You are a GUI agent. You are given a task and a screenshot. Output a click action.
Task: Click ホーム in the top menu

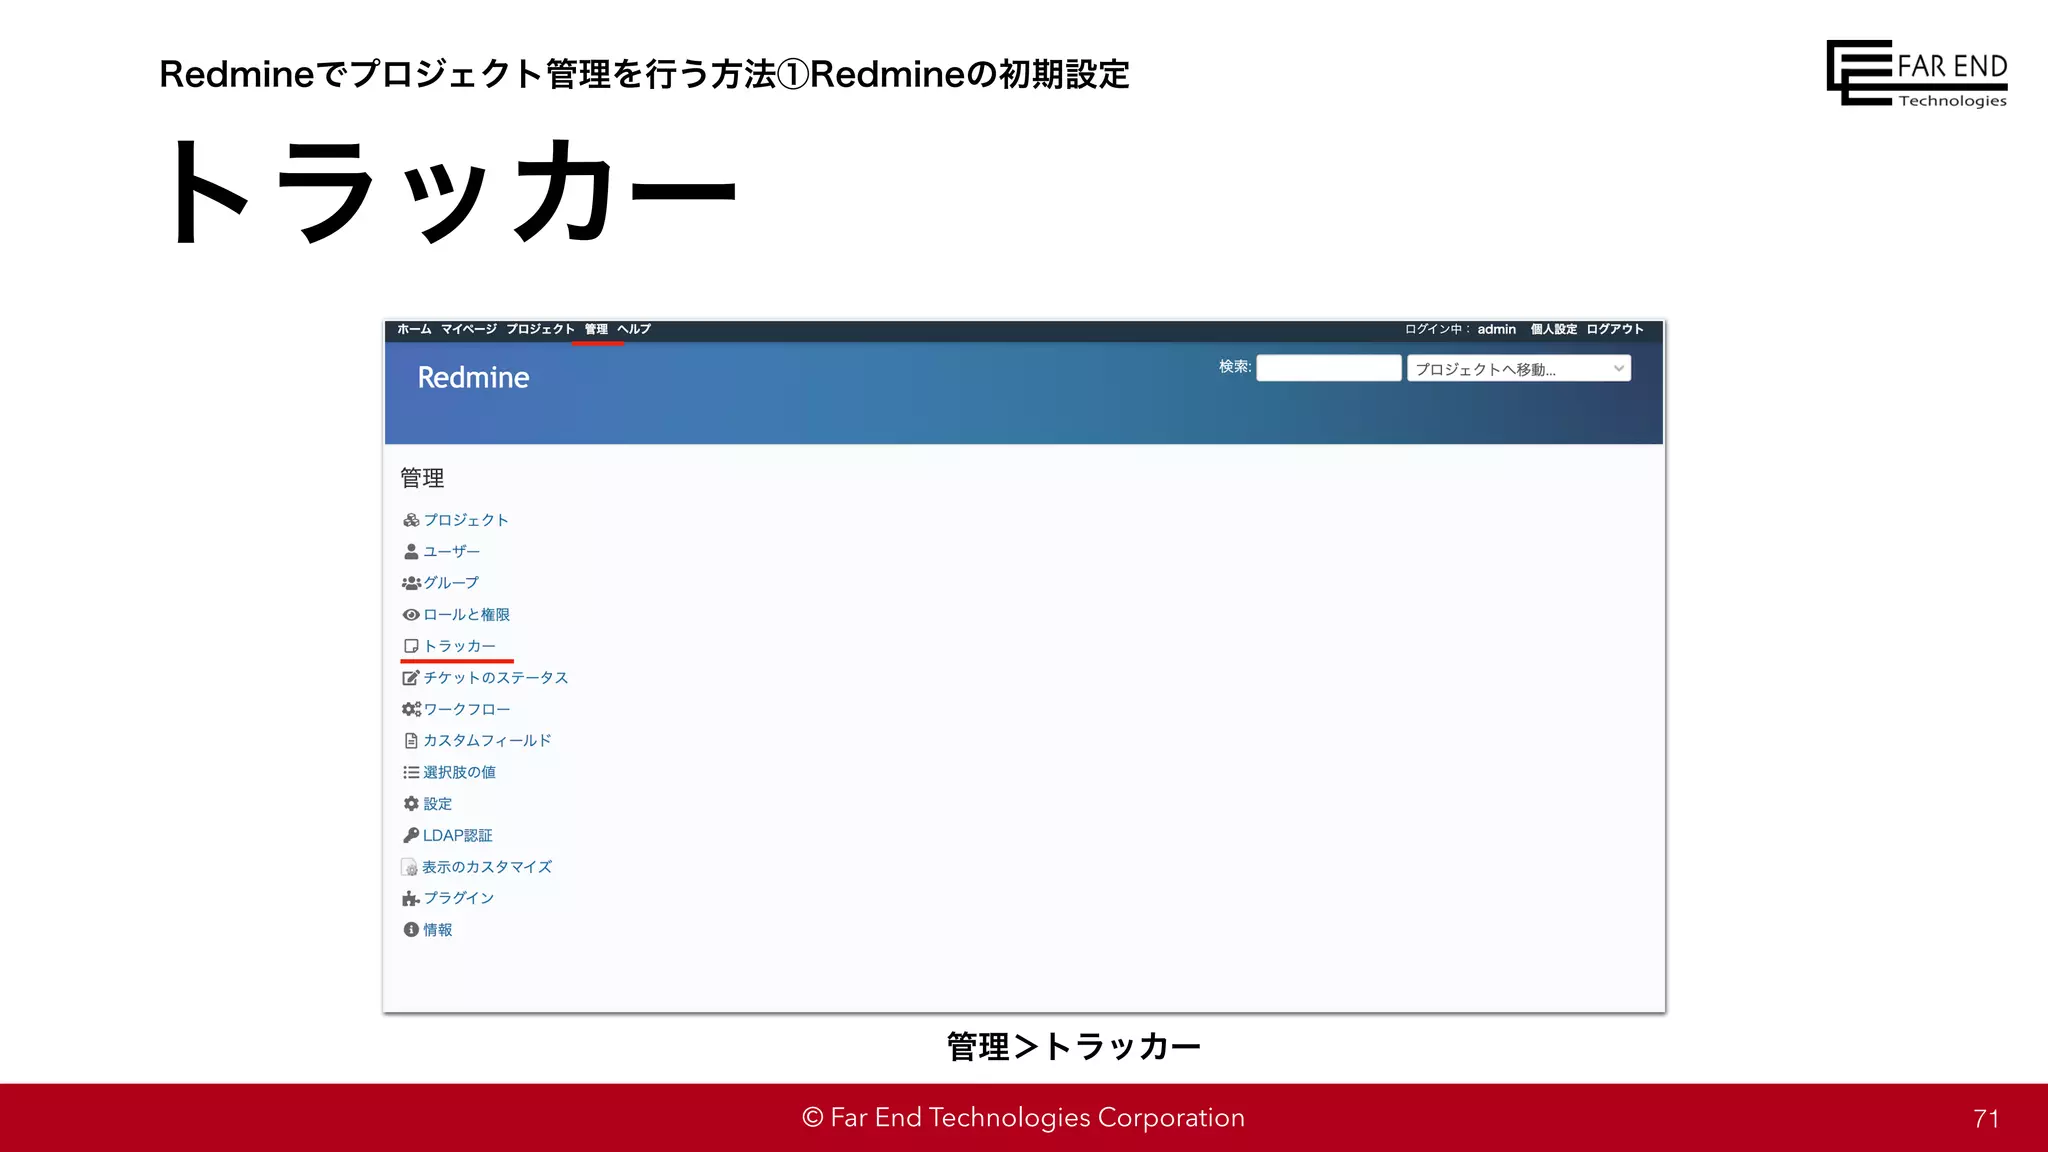coord(414,329)
